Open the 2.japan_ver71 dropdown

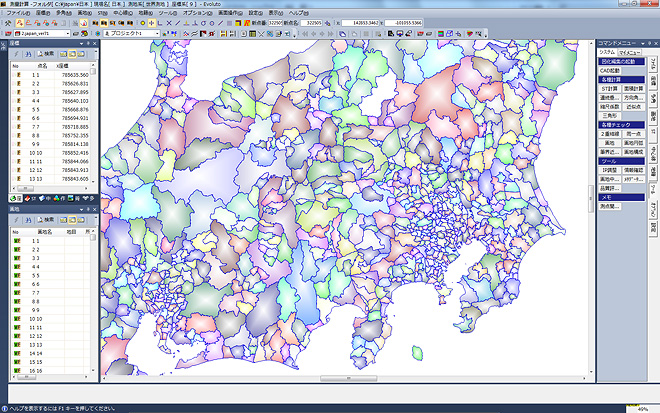coord(68,33)
